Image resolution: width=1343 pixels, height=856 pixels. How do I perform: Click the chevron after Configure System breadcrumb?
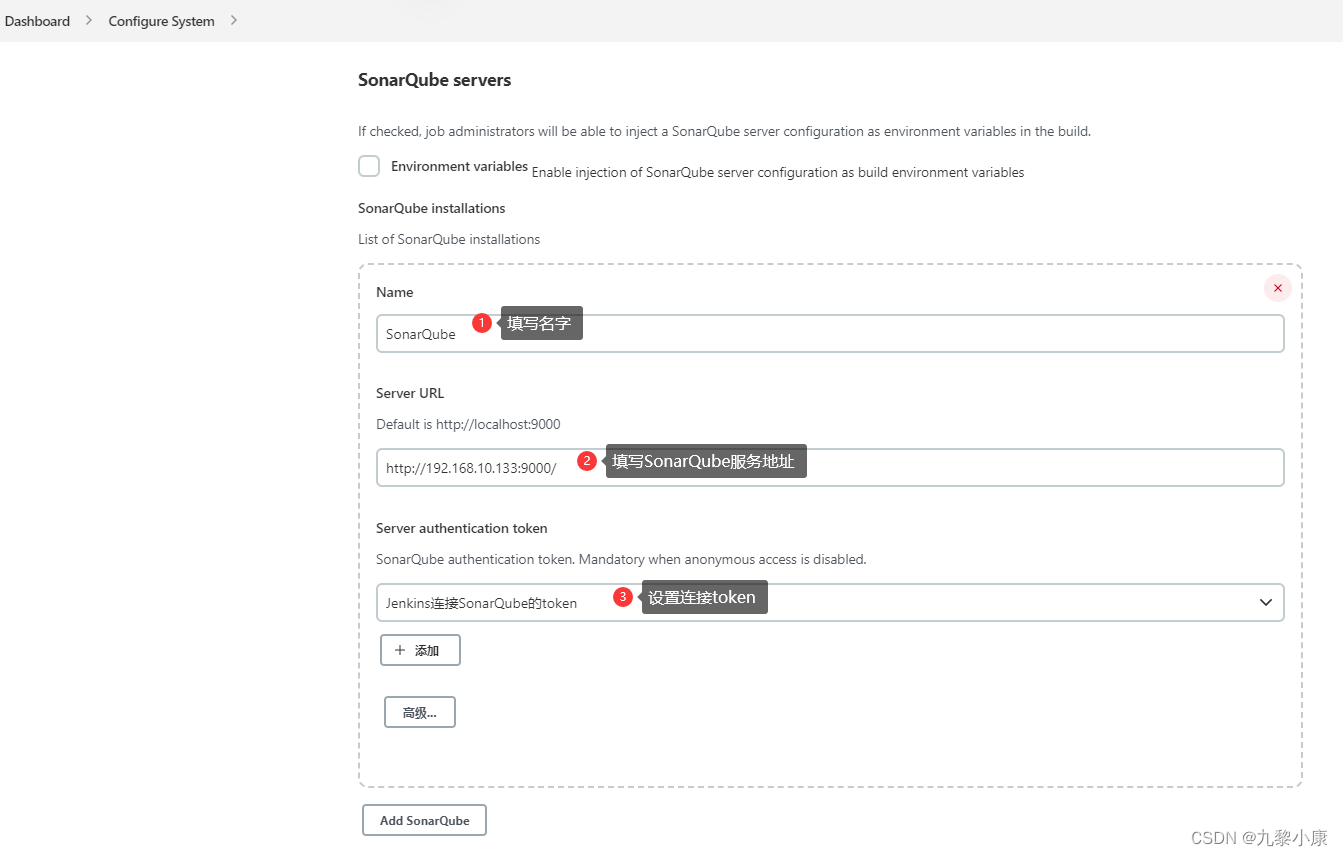point(234,20)
